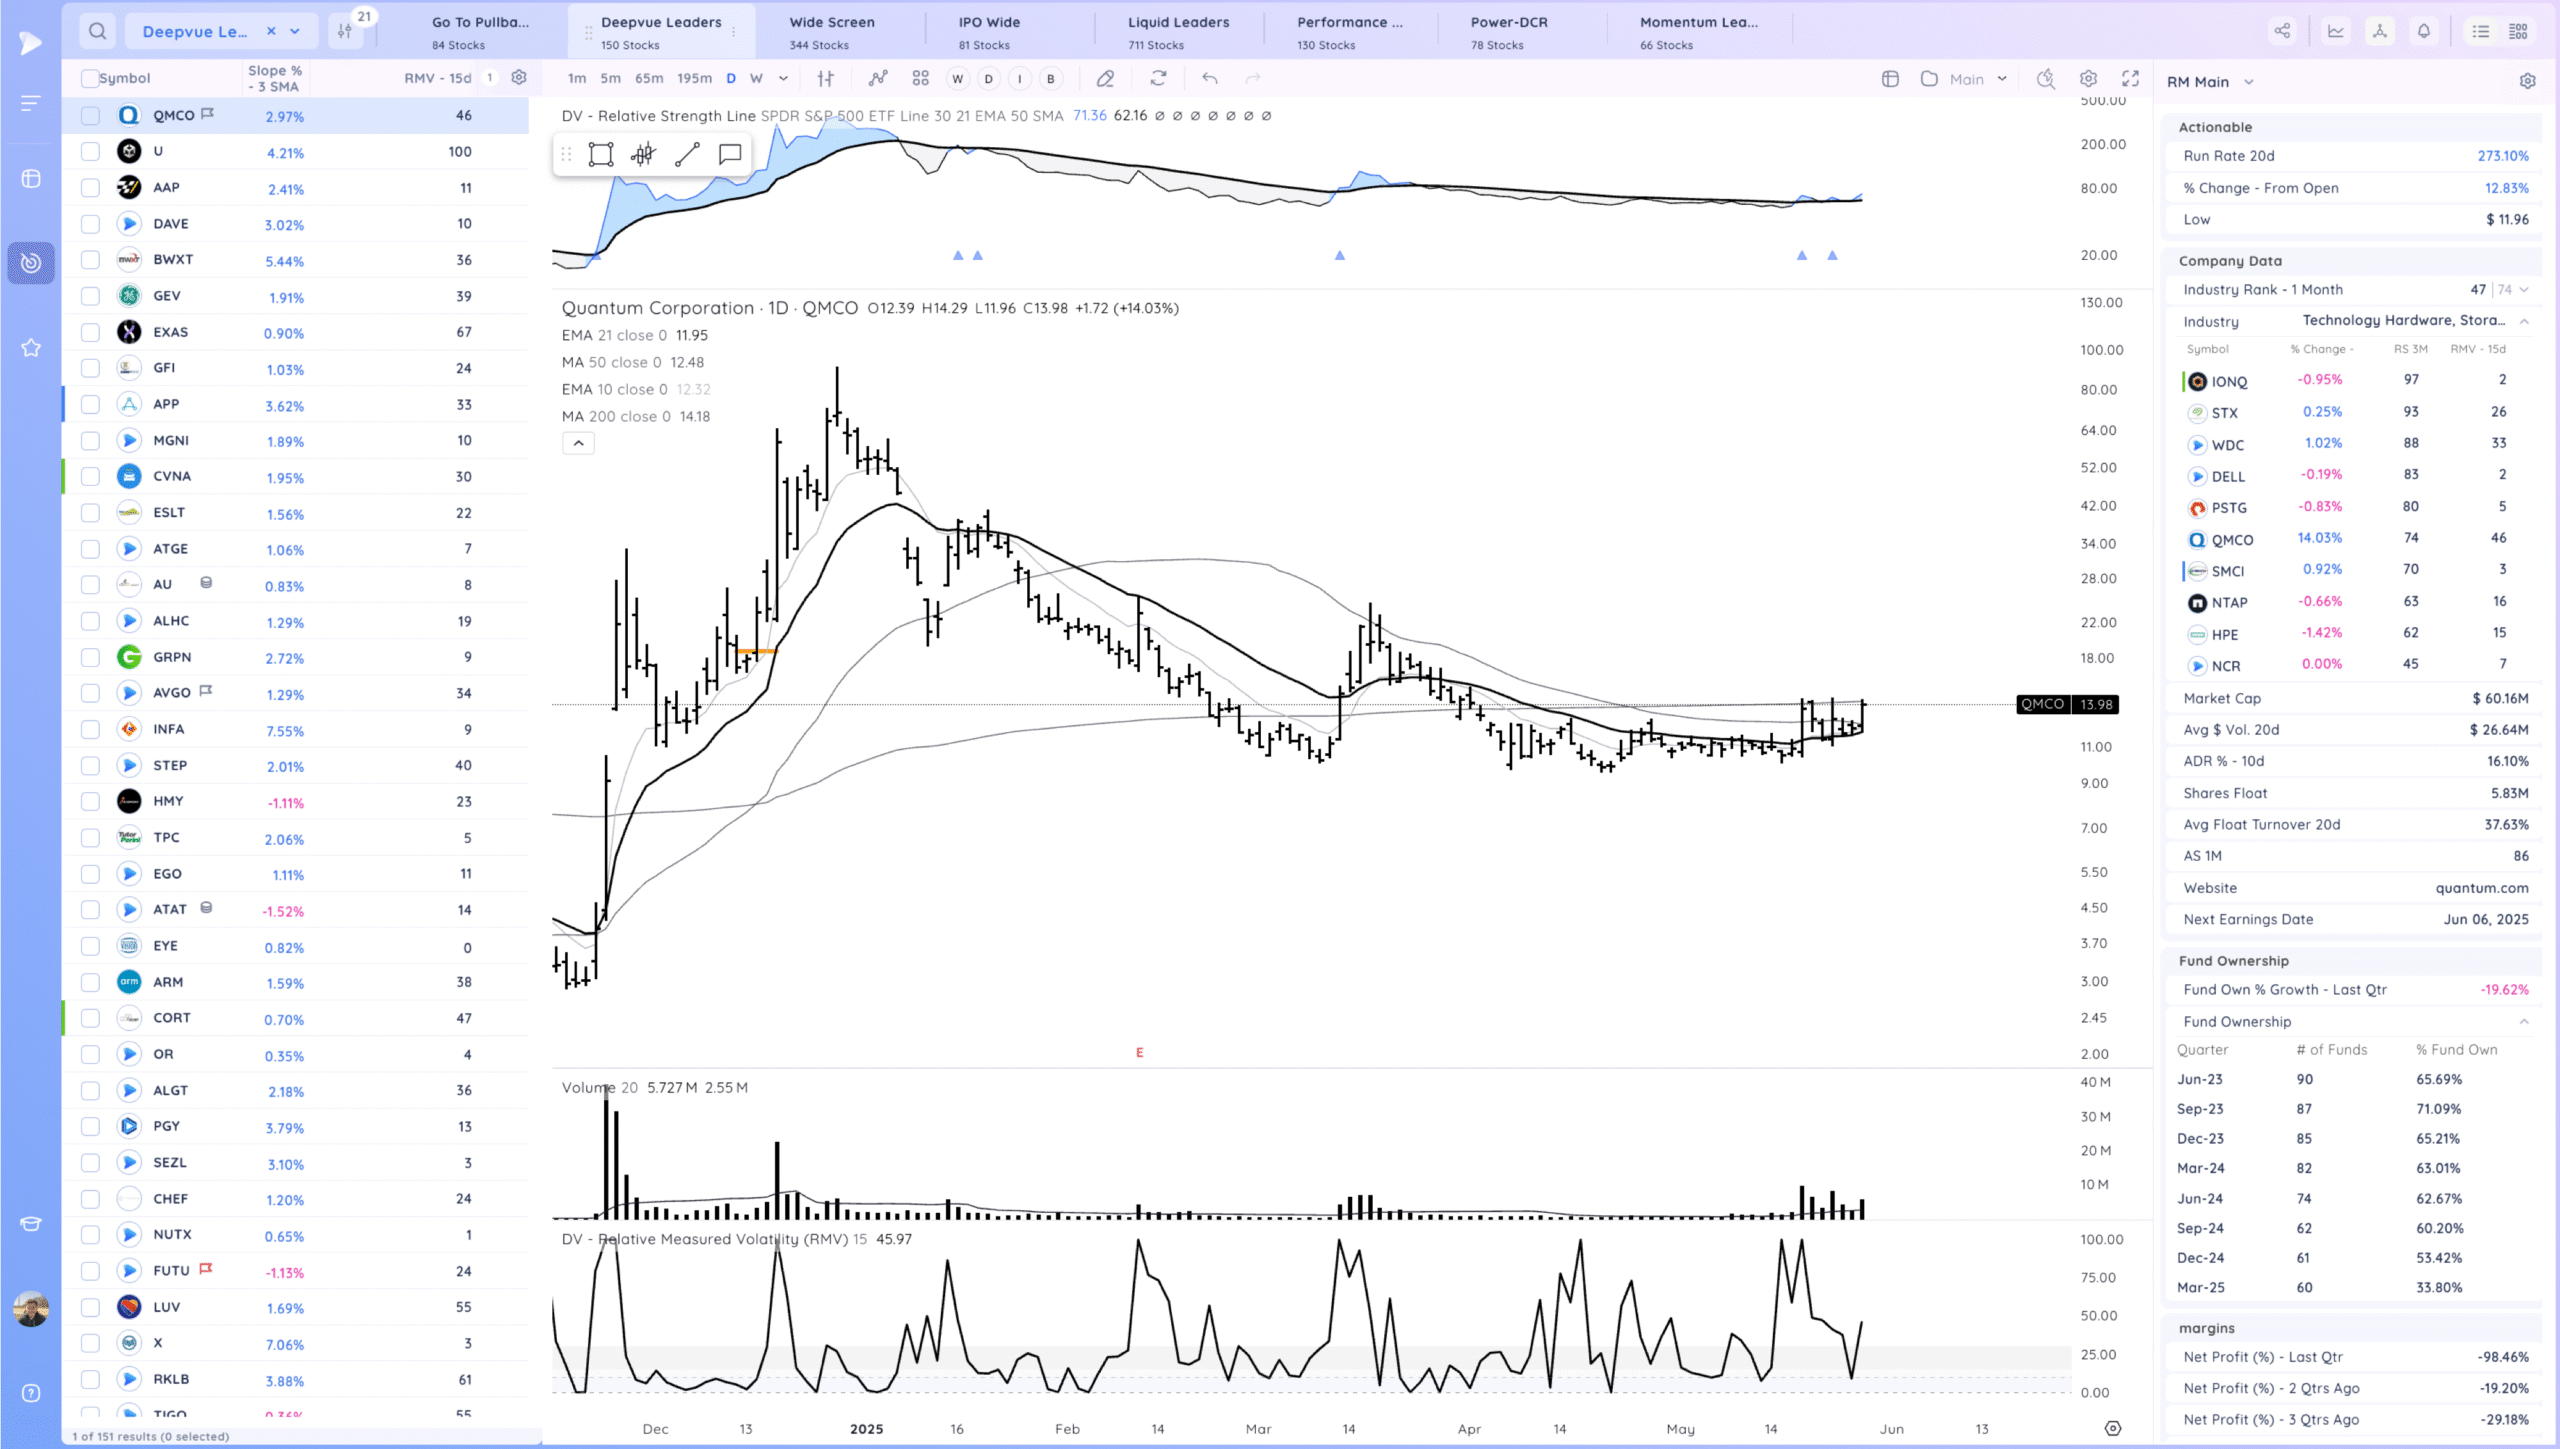Open the alerts bell icon

2423,31
